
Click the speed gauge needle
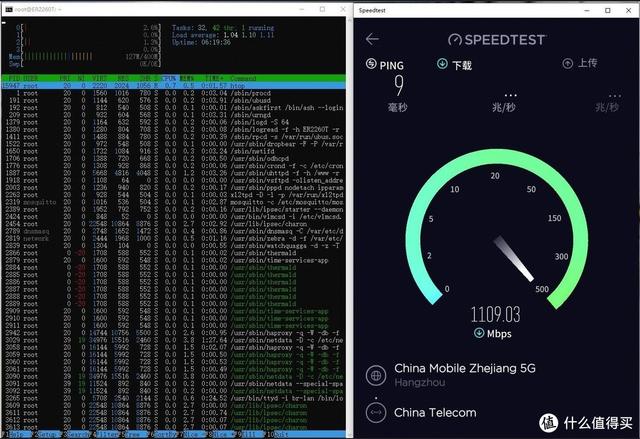click(513, 259)
